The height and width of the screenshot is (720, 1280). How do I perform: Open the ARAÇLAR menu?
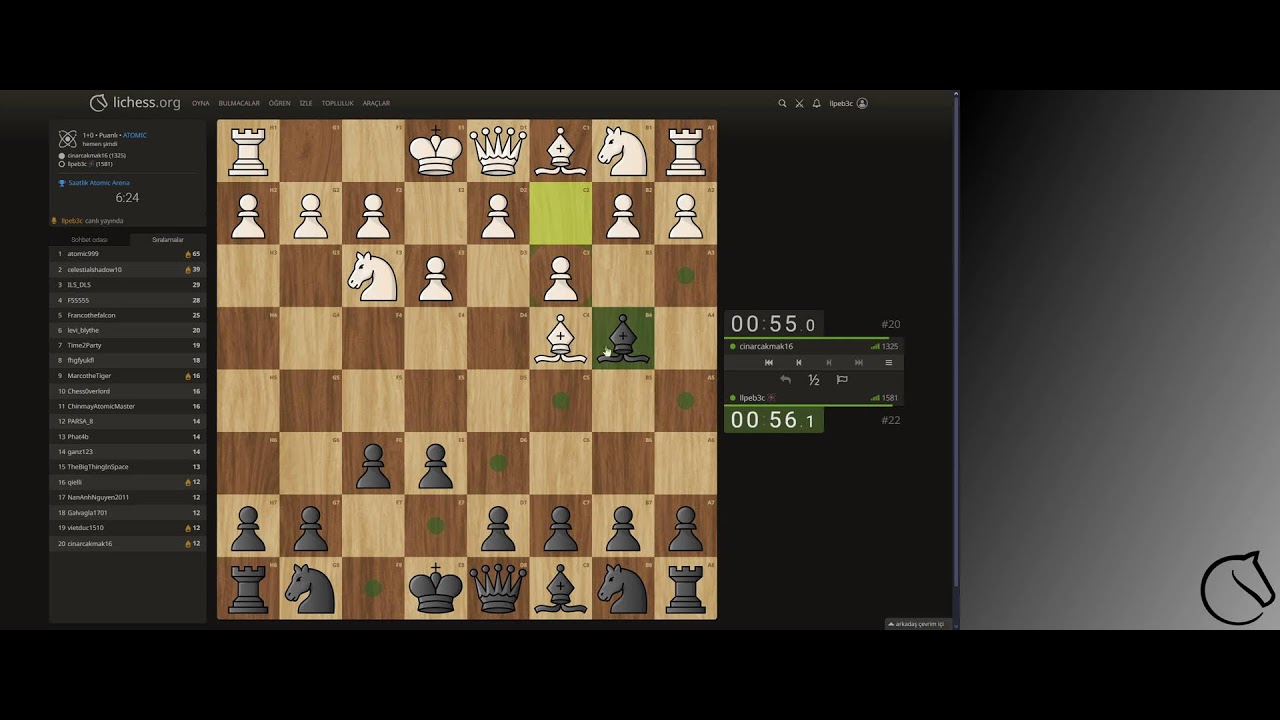376,103
